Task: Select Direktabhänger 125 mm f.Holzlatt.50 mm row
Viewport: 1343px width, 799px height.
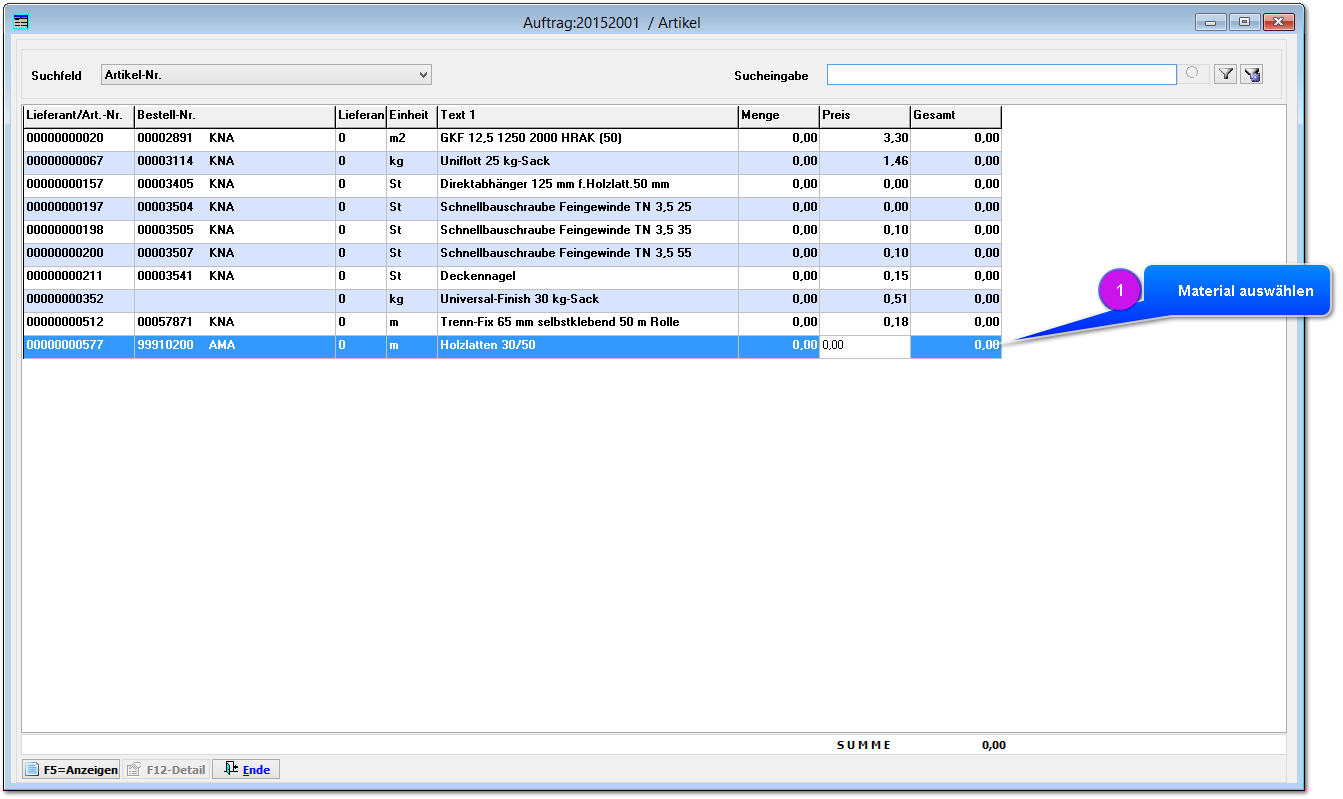Action: tap(512, 184)
